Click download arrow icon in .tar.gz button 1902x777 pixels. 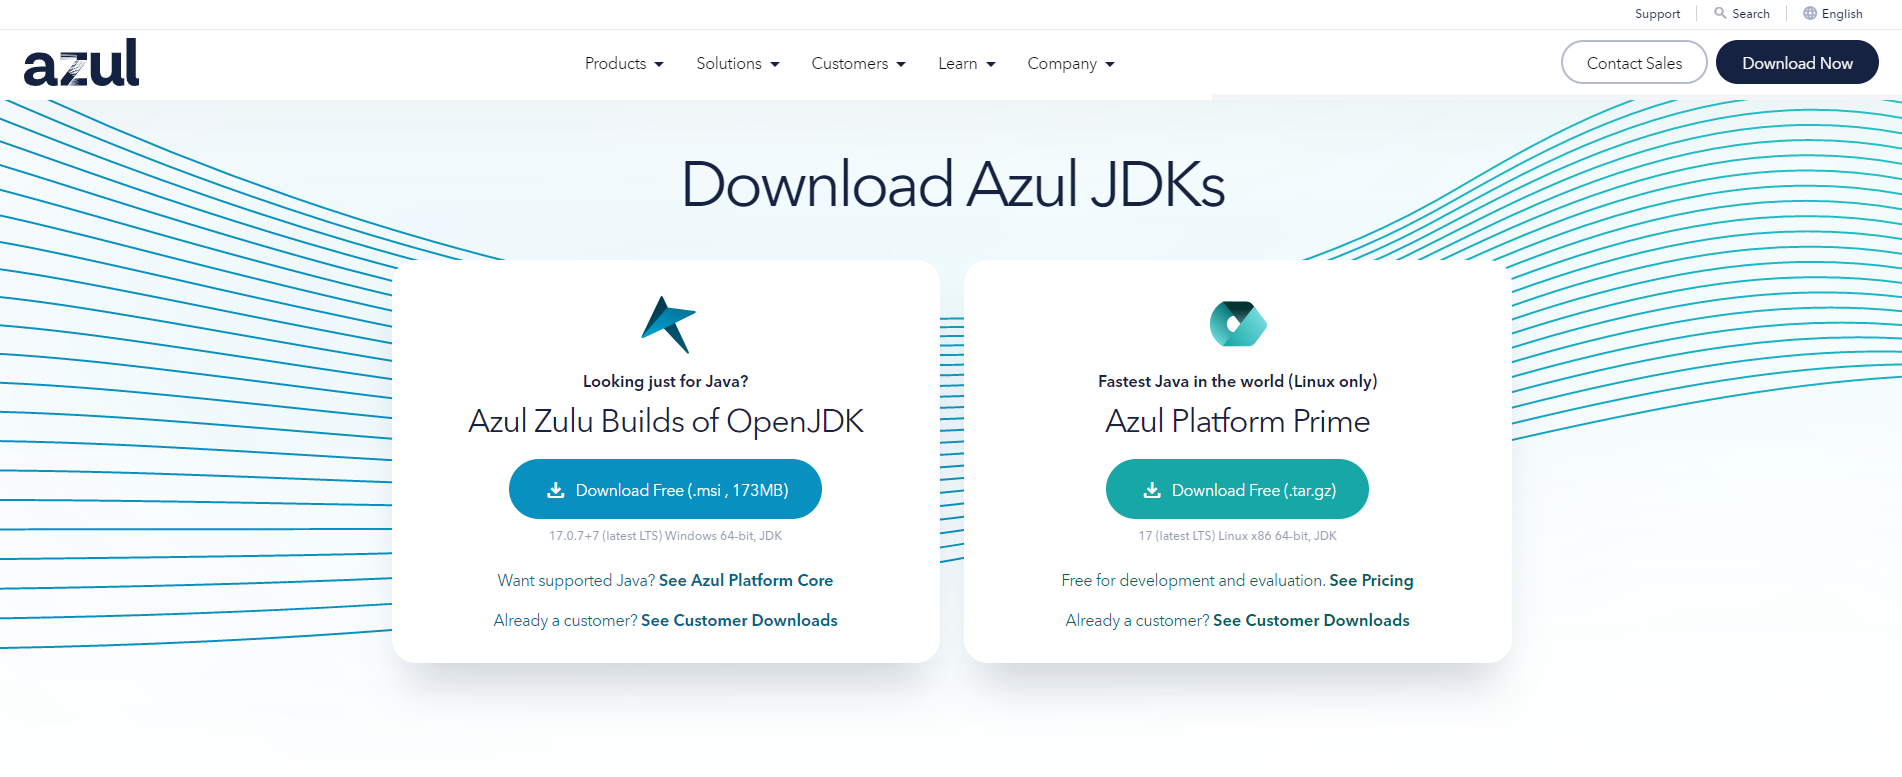[1152, 490]
